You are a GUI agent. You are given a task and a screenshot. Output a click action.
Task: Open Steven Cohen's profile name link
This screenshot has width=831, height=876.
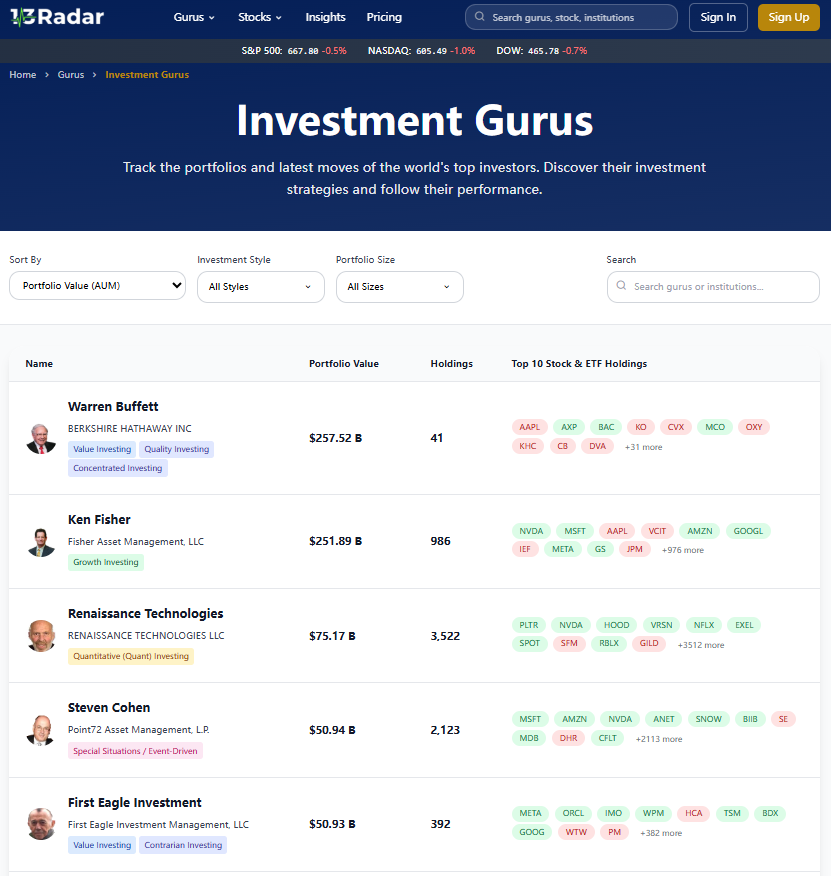click(x=109, y=707)
